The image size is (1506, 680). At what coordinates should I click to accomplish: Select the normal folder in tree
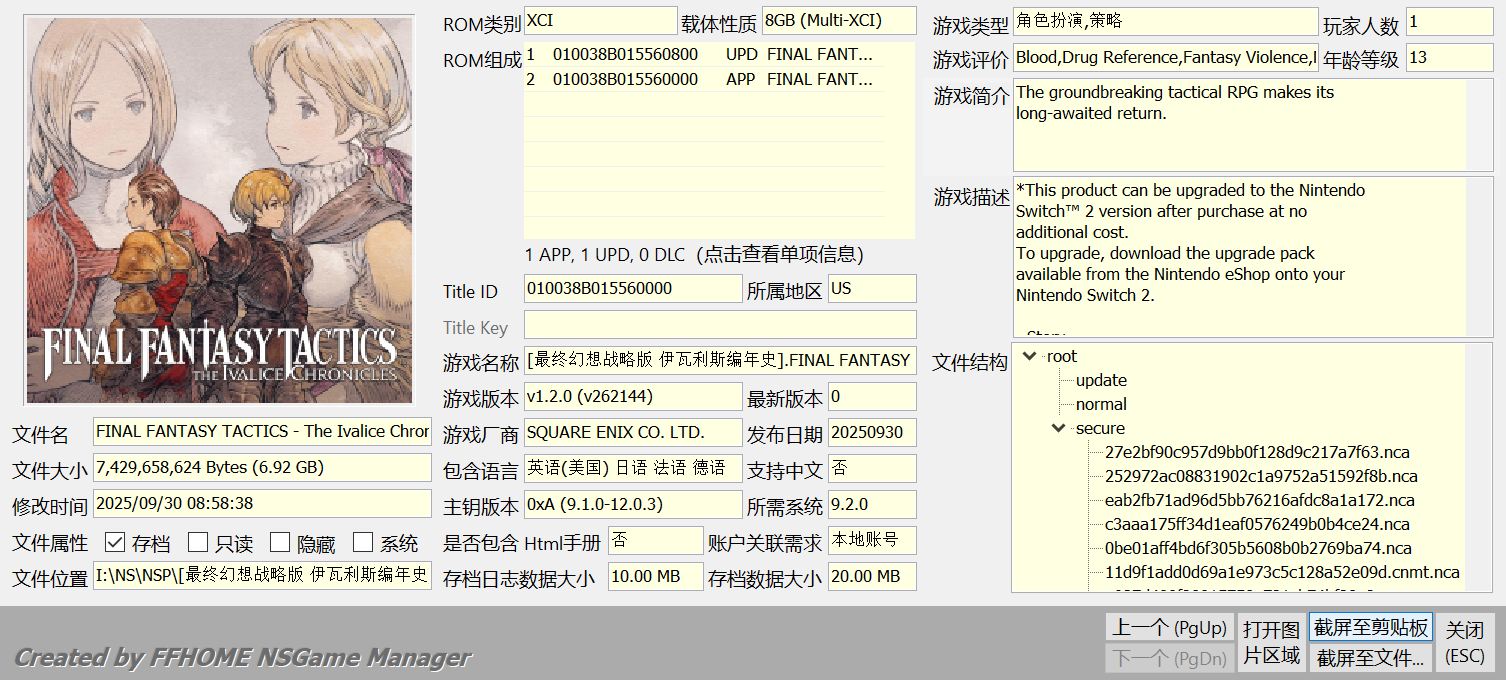click(x=1101, y=404)
